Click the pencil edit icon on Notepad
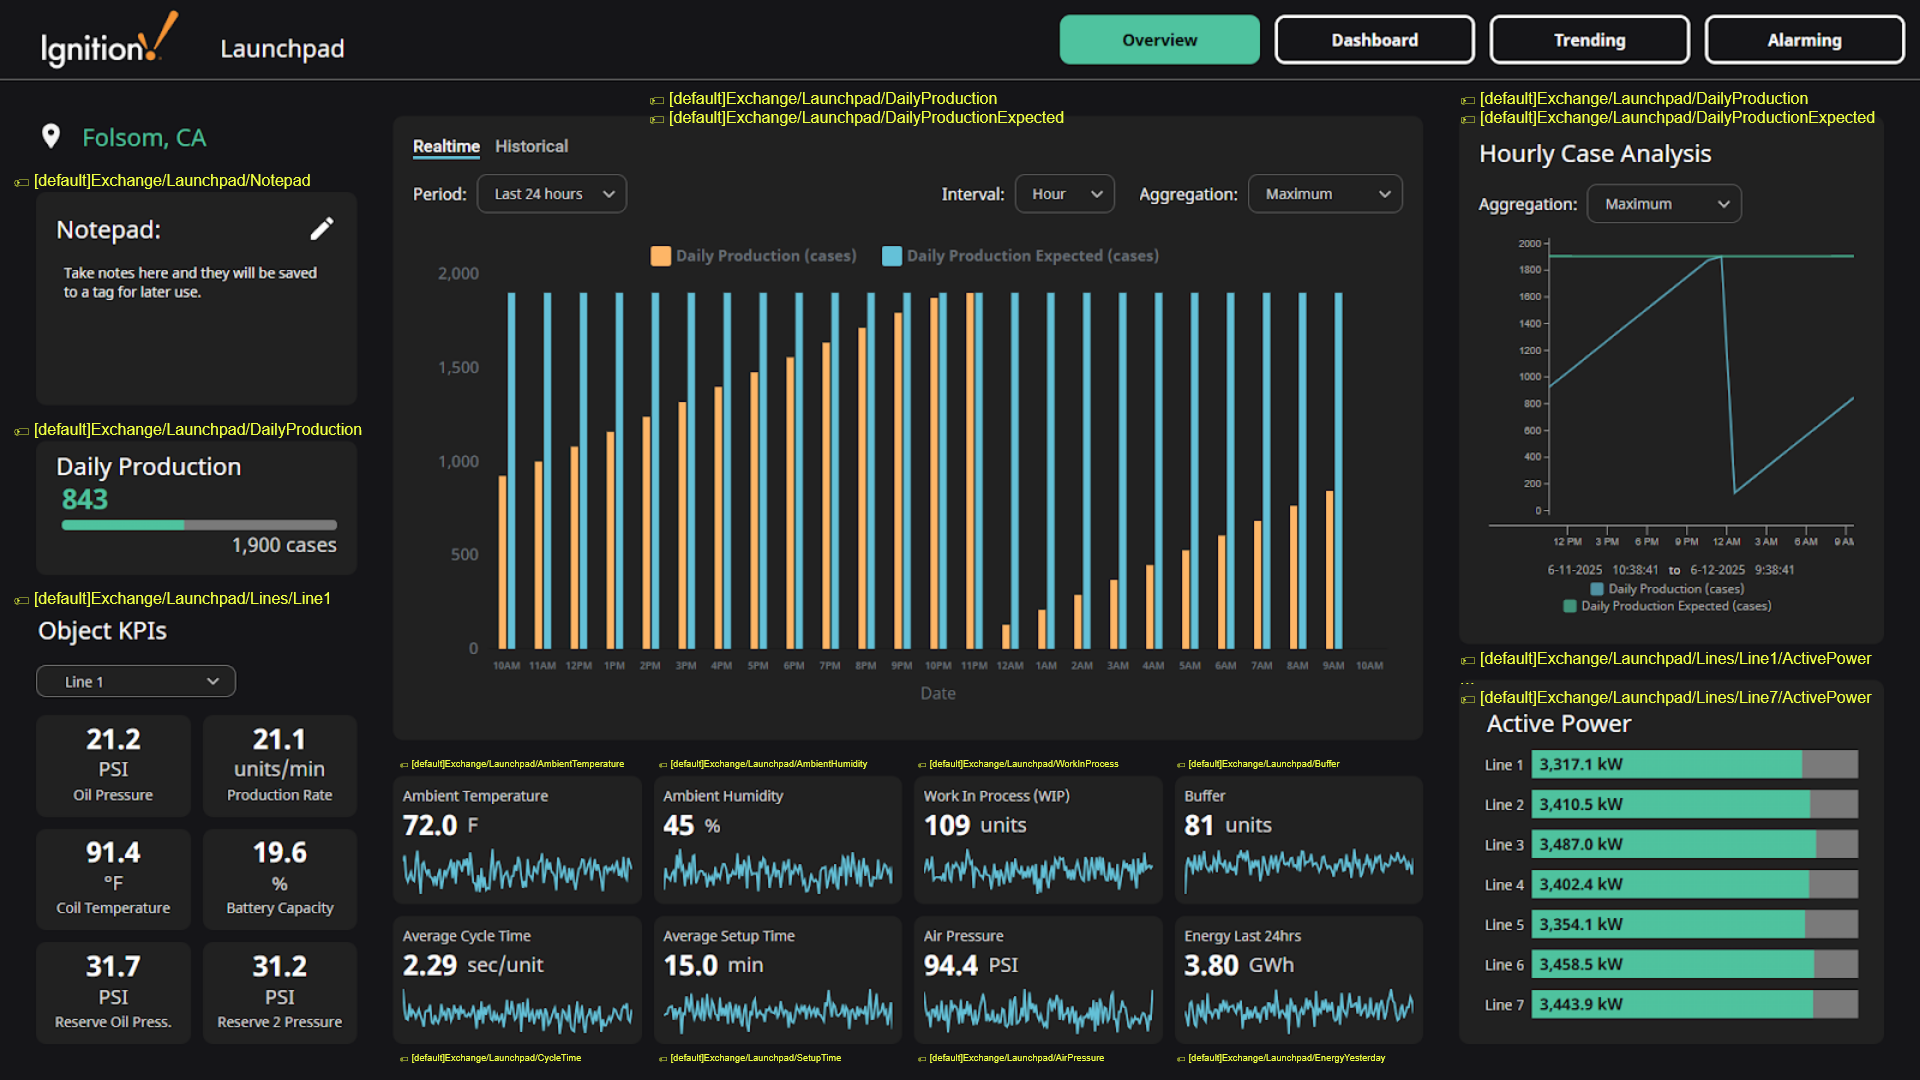The image size is (1920, 1080). click(x=321, y=229)
